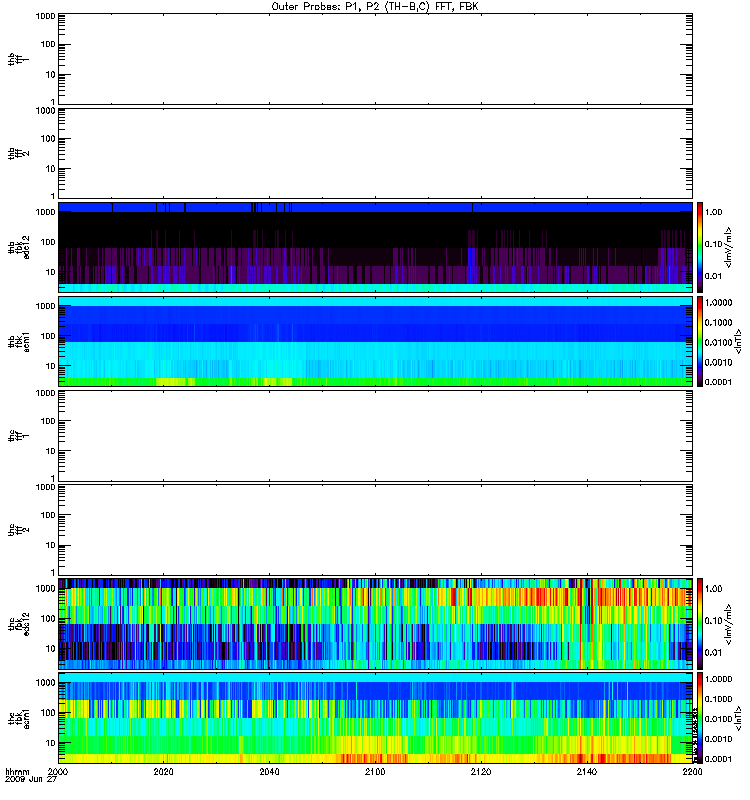Click the thb fbk scm1 spectrogram panel

click(375, 341)
